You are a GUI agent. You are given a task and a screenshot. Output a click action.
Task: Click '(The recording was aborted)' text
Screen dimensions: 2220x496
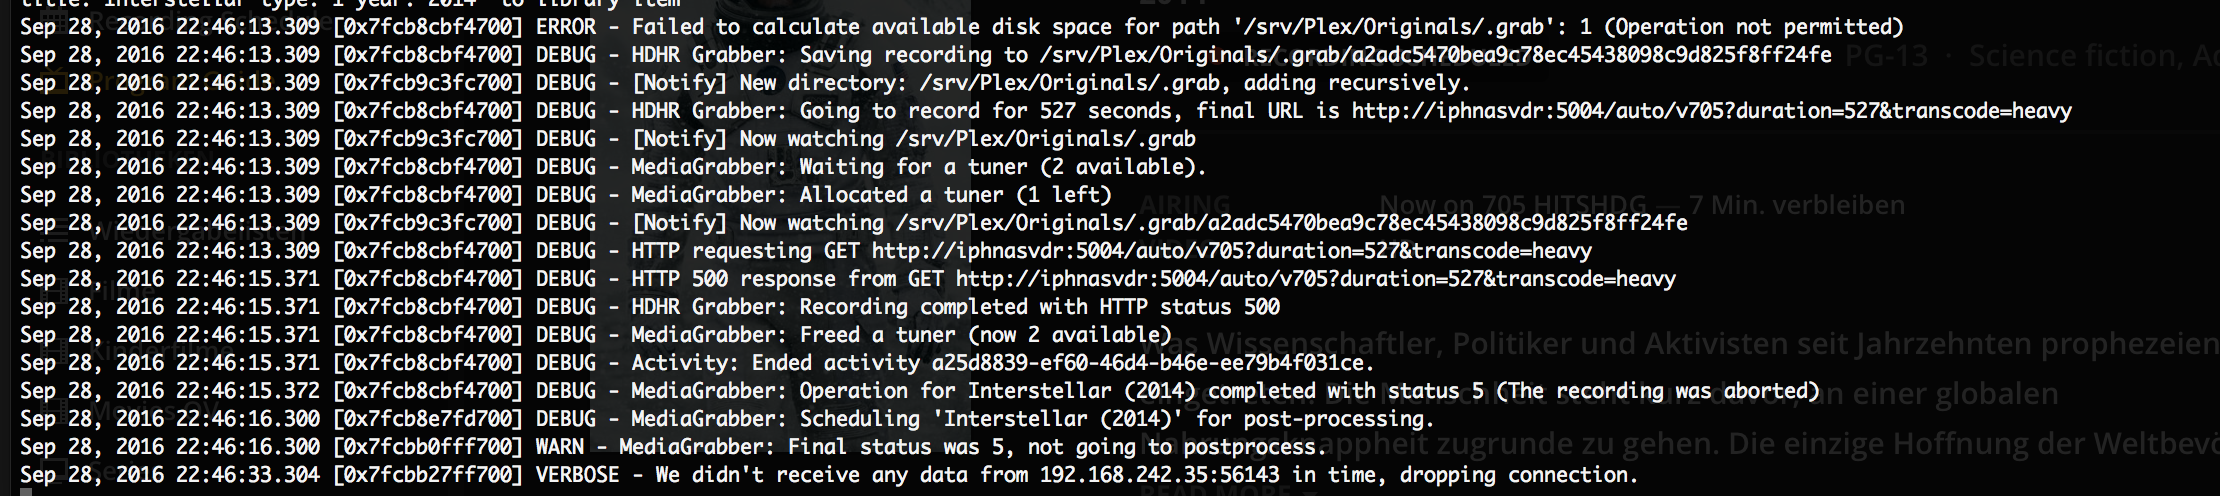[x=1658, y=391]
